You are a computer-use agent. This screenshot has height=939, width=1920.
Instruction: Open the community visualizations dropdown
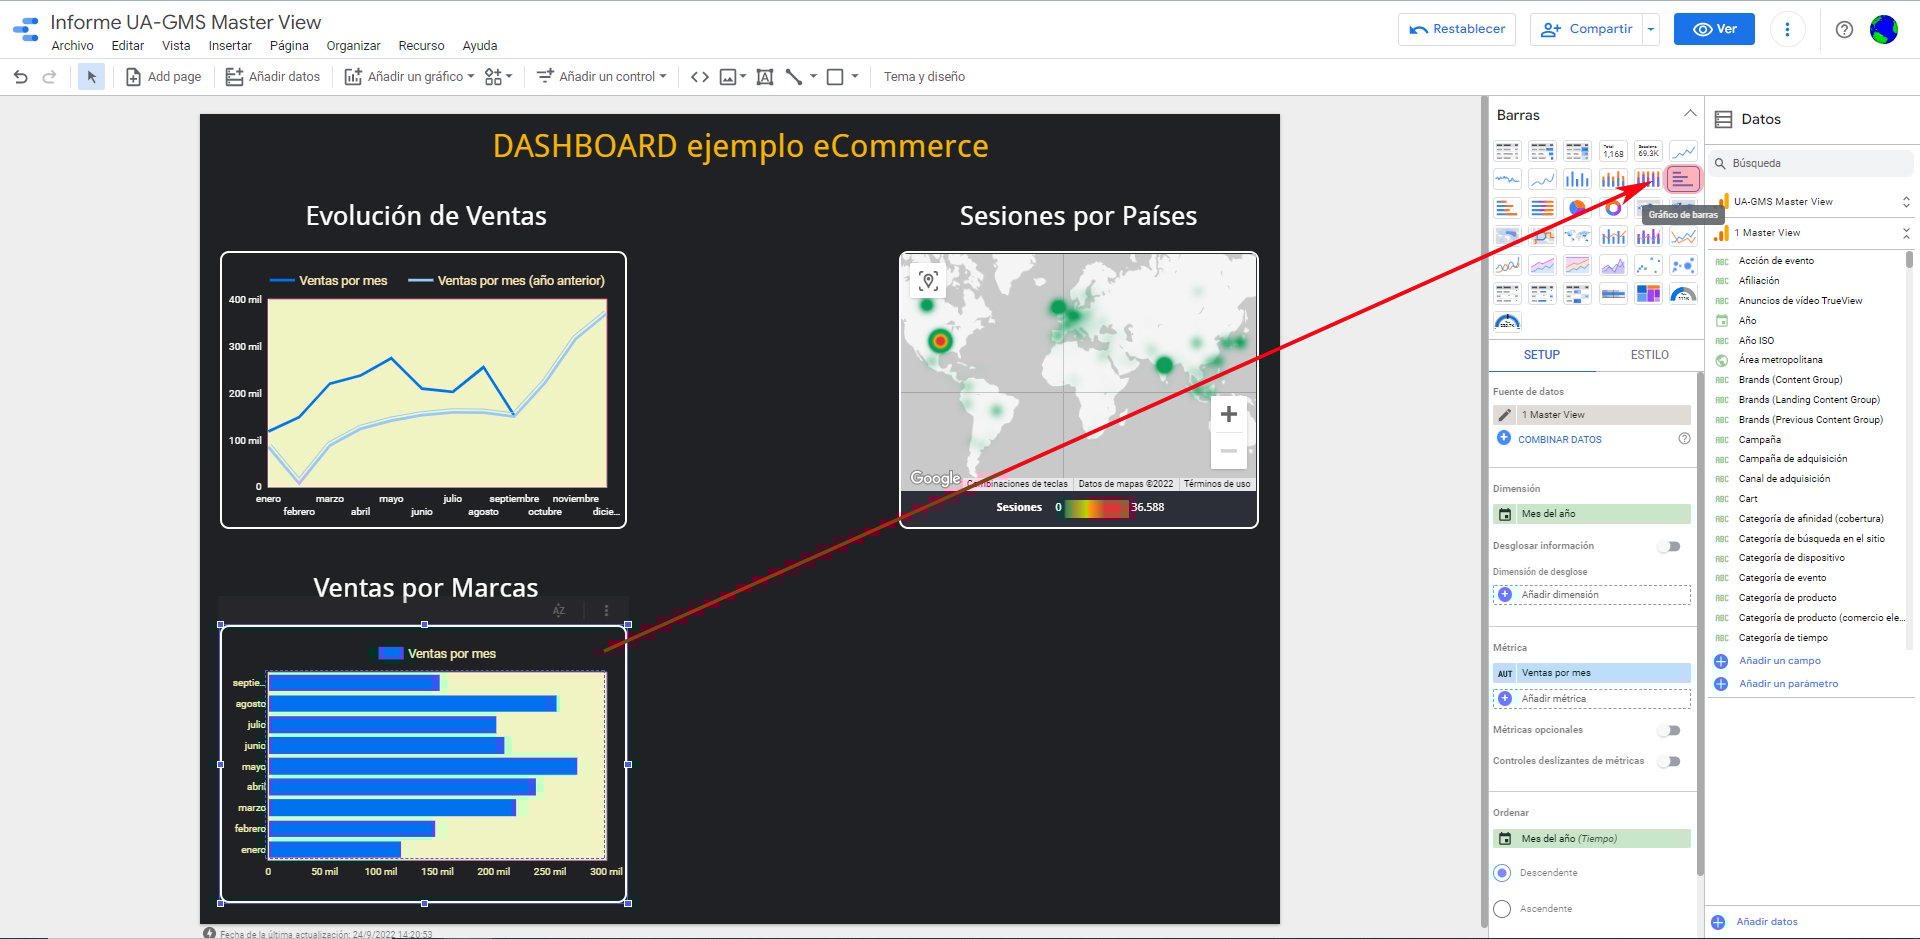(x=498, y=77)
